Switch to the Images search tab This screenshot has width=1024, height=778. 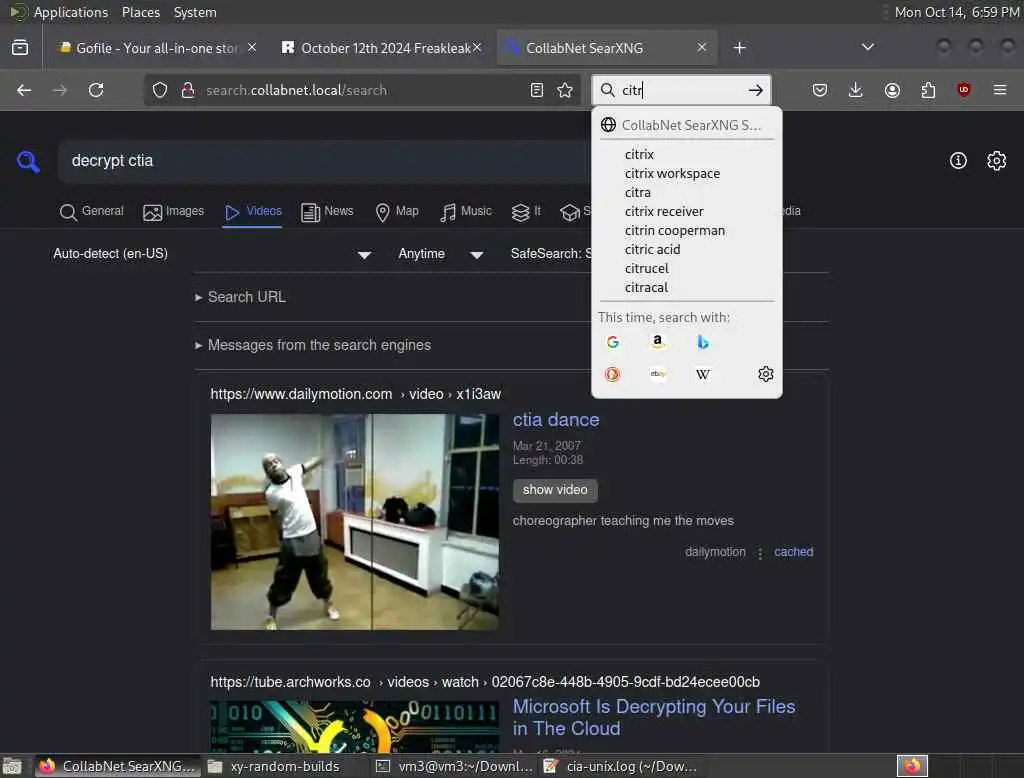pos(174,212)
